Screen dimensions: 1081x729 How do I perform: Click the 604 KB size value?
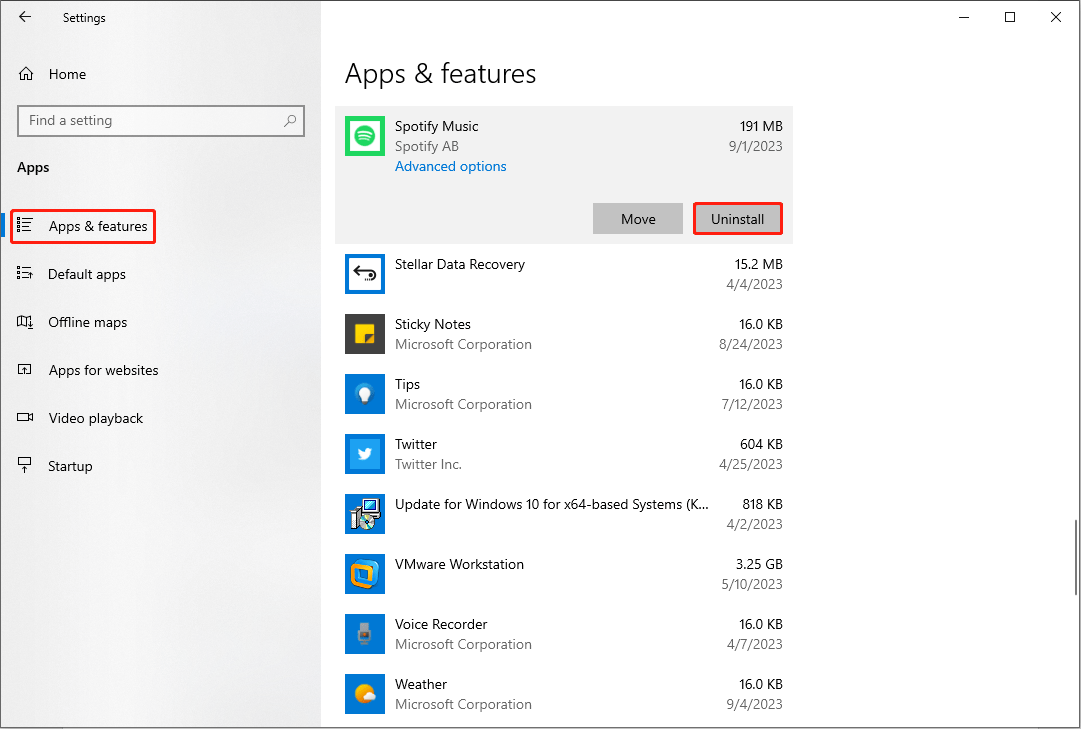(x=761, y=444)
